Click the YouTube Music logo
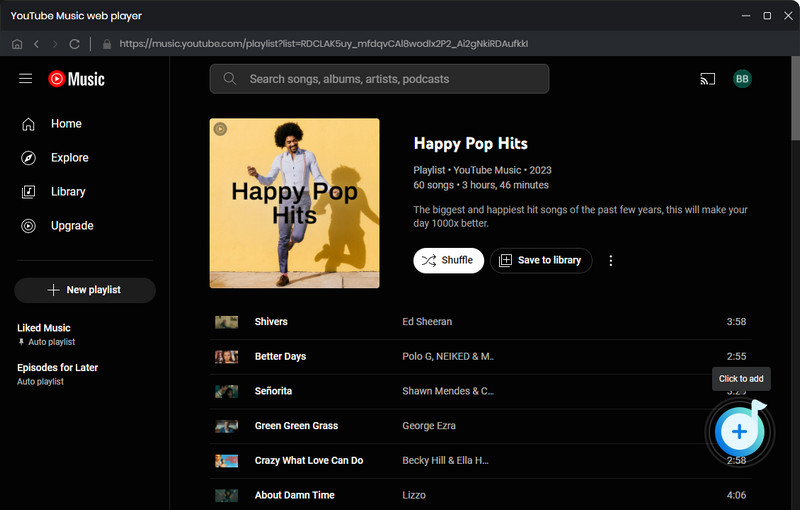The height and width of the screenshot is (510, 800). [76, 79]
